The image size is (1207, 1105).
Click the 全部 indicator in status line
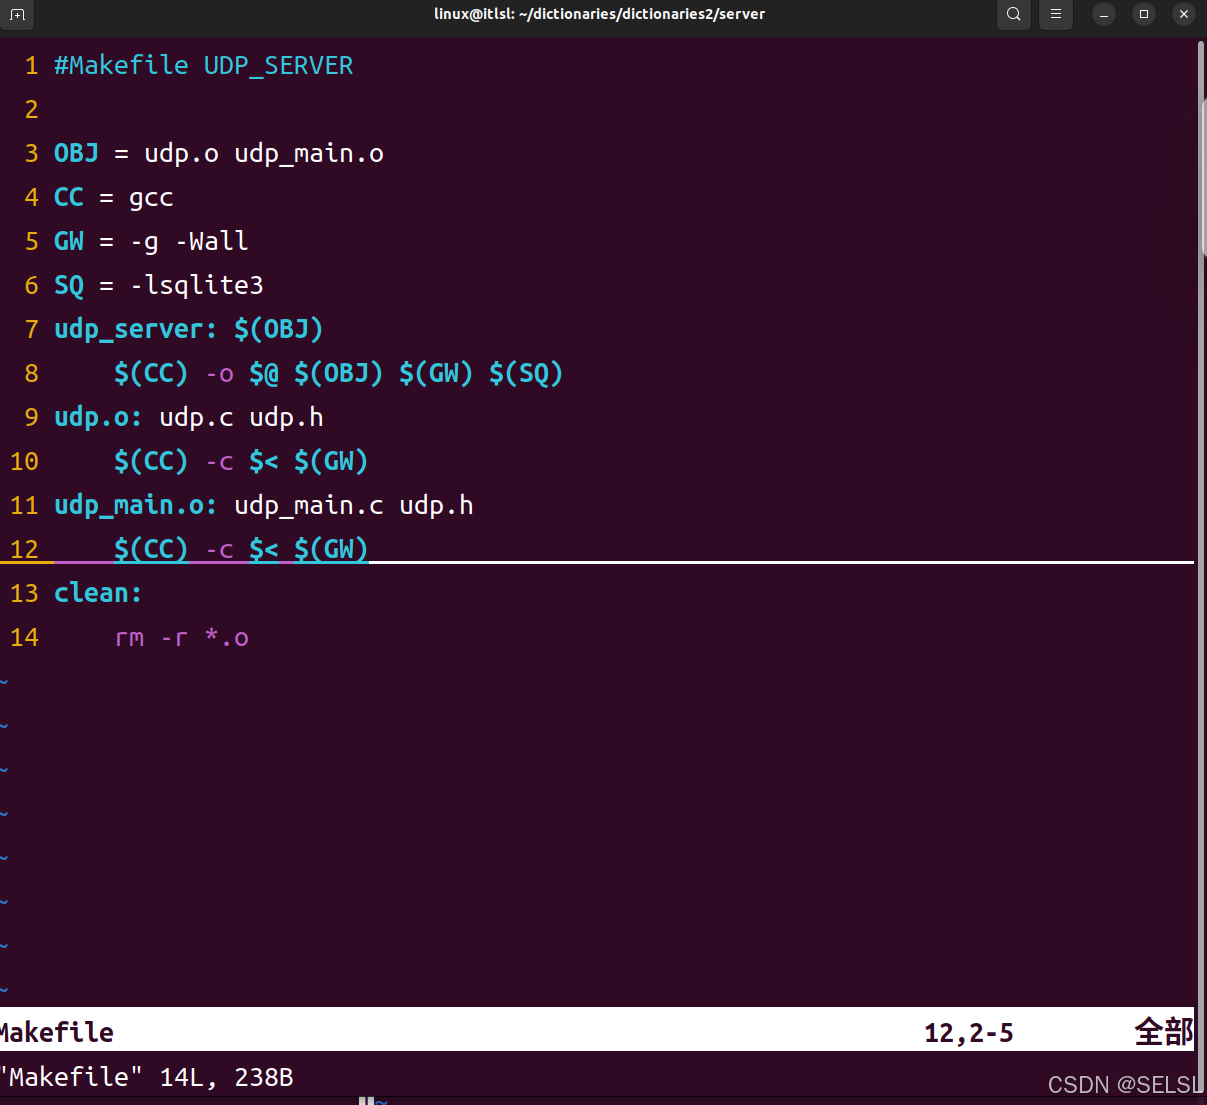tap(1163, 1031)
